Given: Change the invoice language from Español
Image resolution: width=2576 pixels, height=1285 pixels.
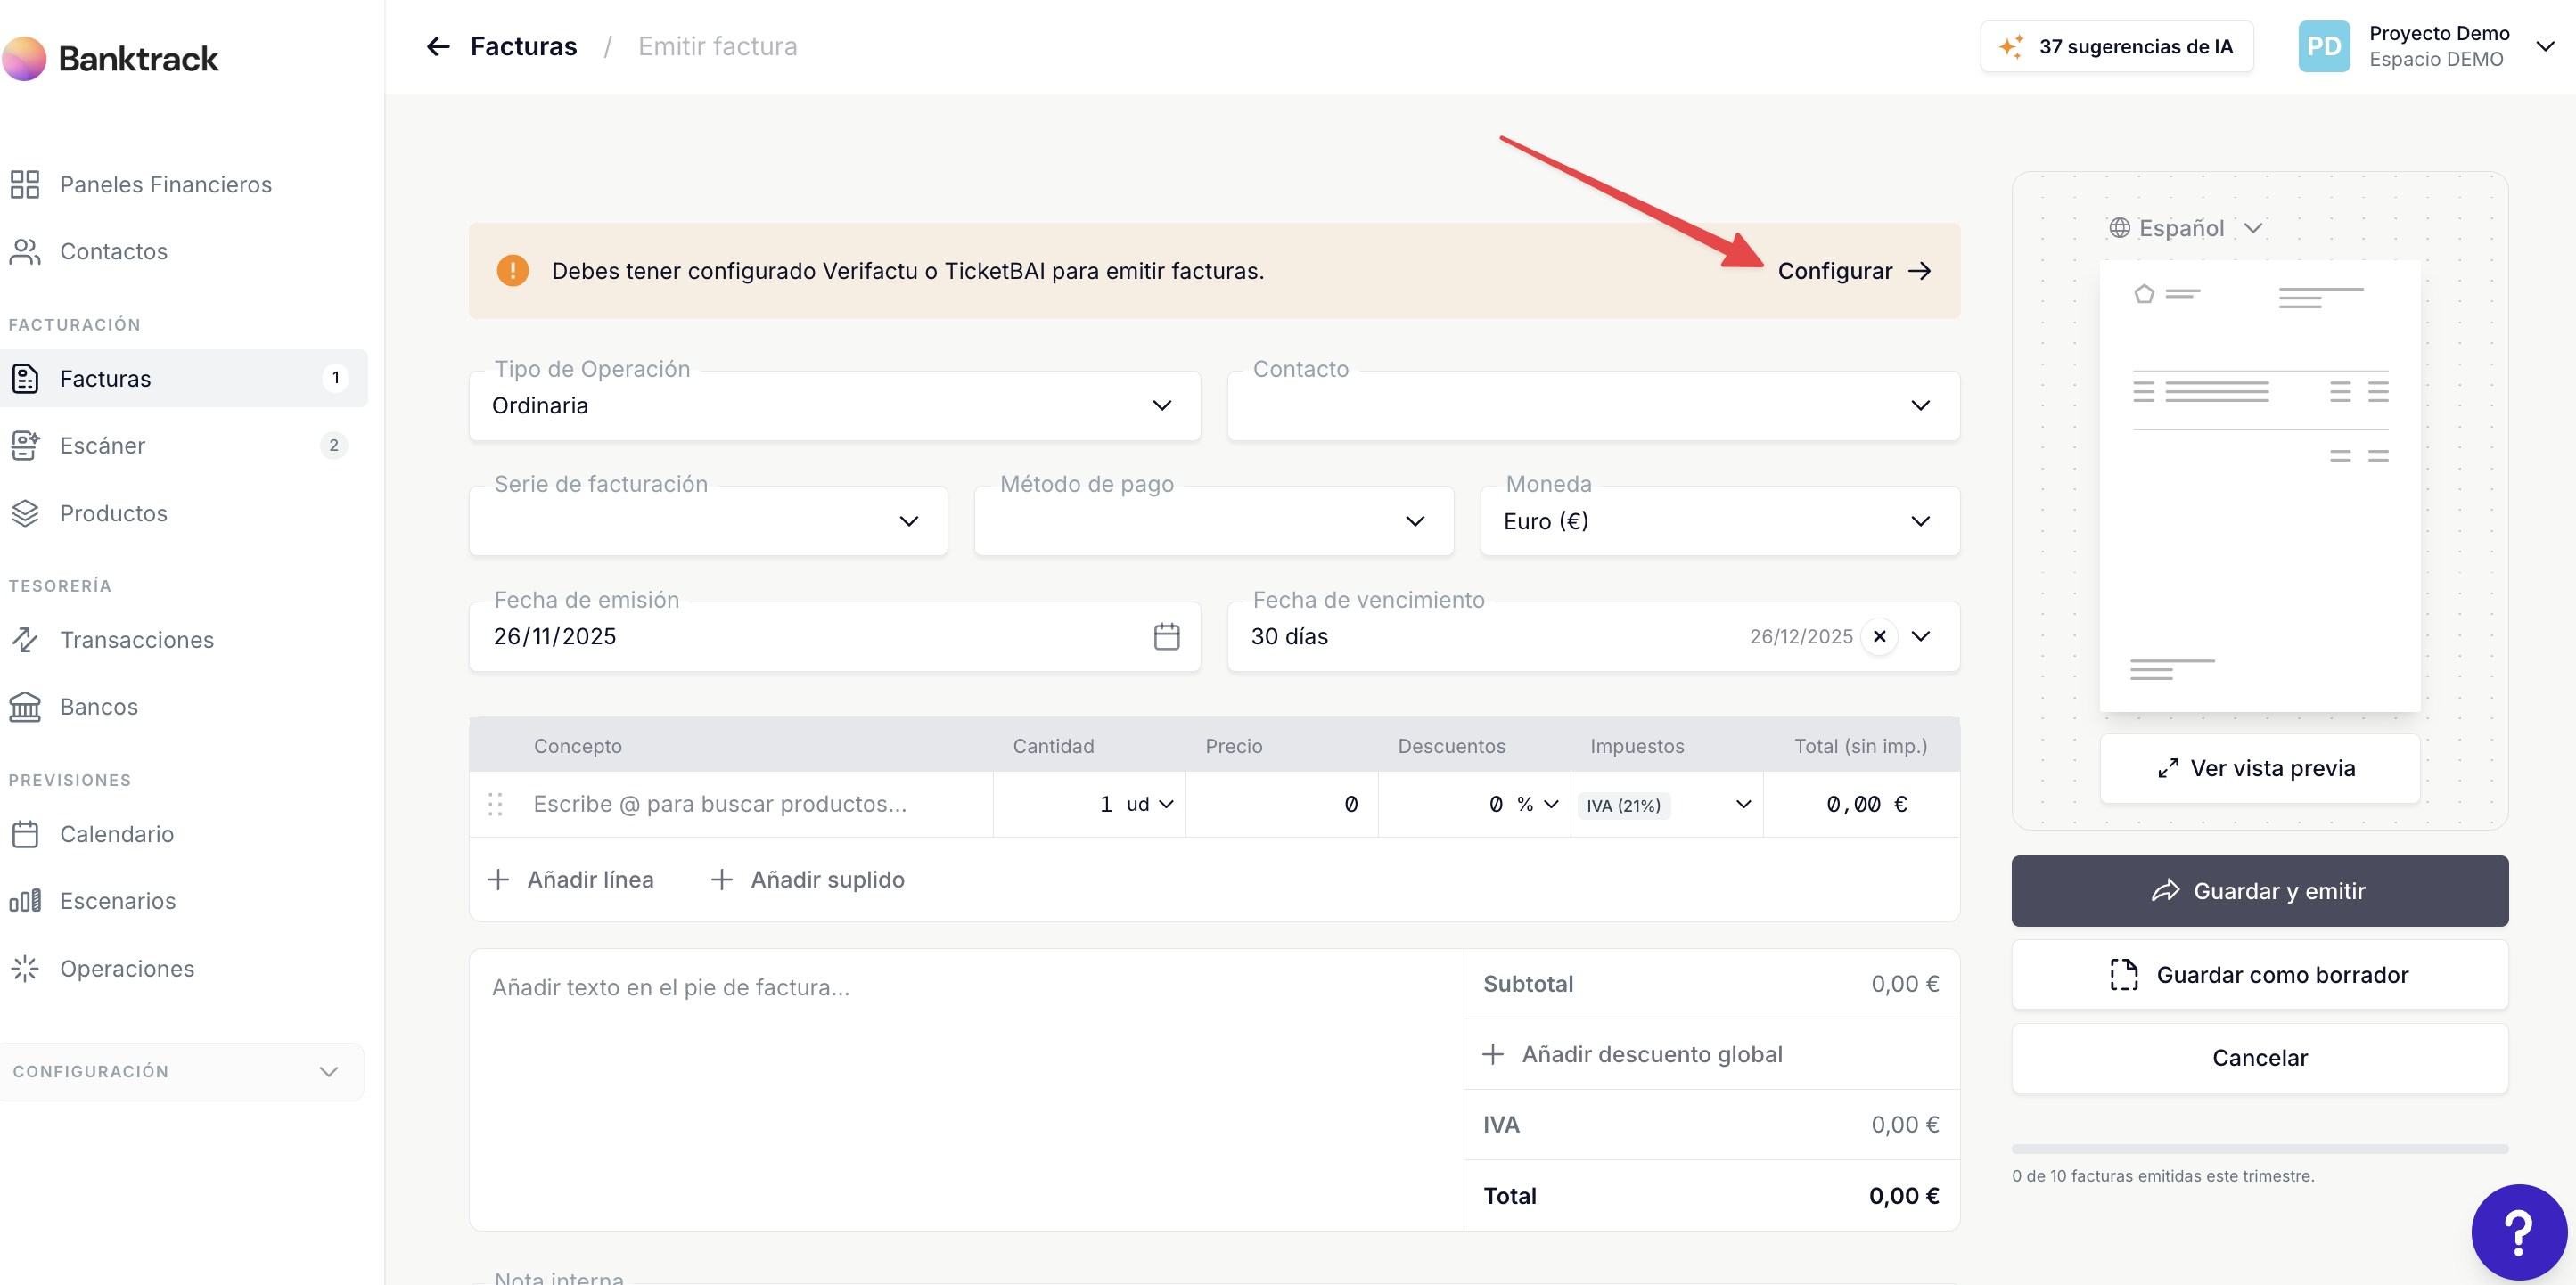Looking at the screenshot, I should pos(2183,228).
